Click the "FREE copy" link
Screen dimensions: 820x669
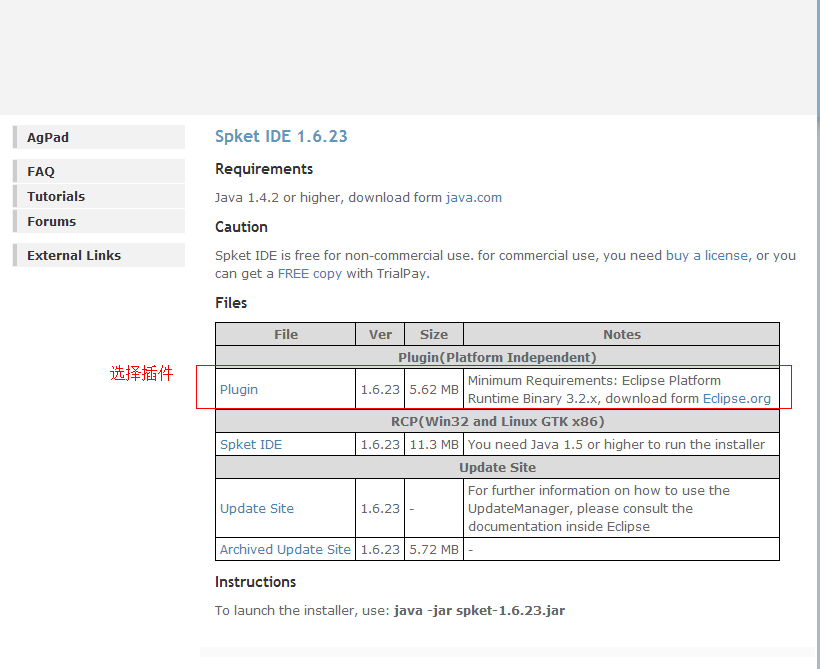(x=310, y=274)
